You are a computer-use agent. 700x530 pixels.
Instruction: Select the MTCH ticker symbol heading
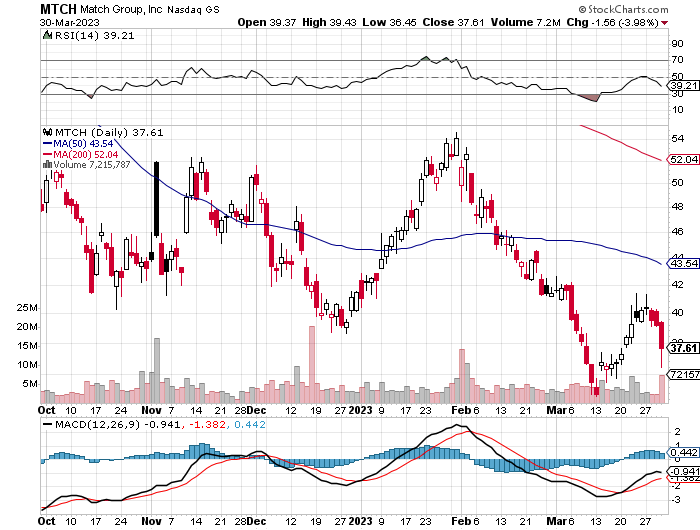(58, 9)
